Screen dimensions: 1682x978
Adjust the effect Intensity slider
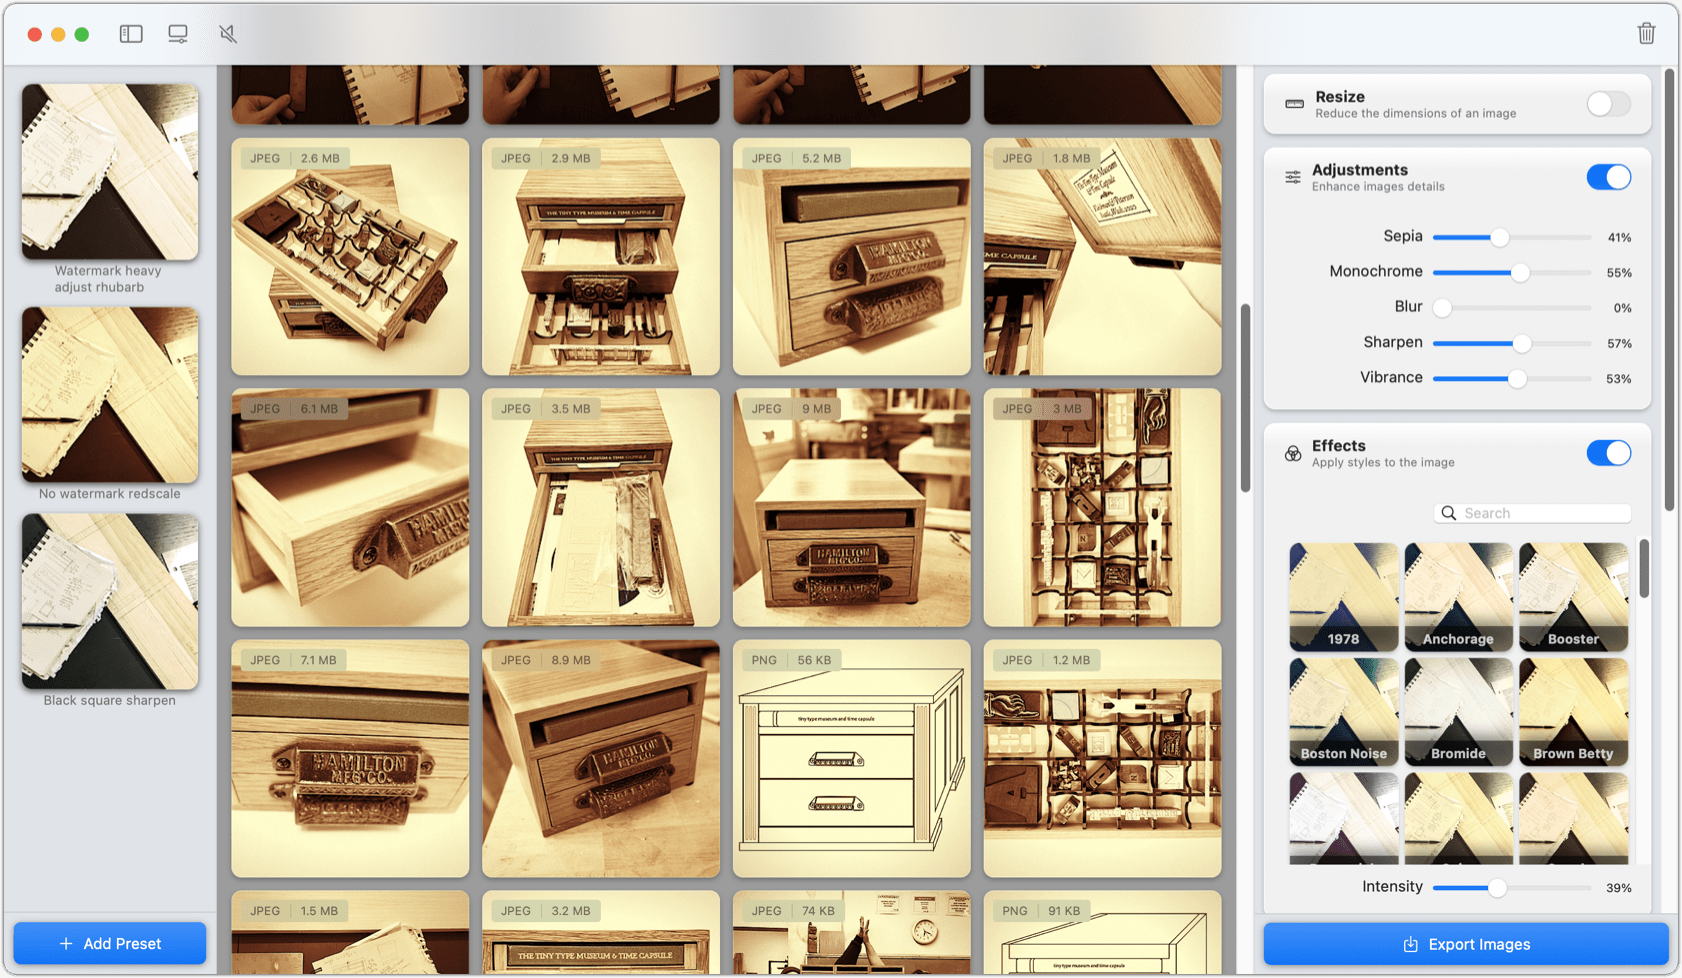click(1511, 887)
